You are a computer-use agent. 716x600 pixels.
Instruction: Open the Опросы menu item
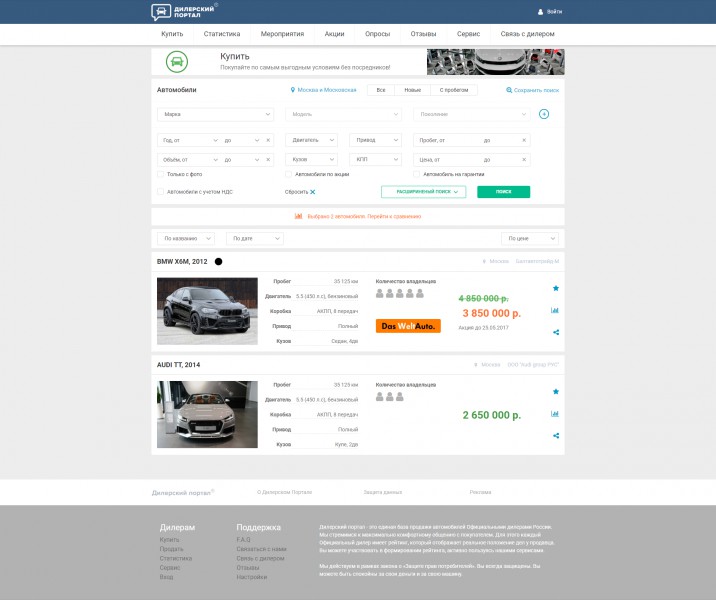378,34
